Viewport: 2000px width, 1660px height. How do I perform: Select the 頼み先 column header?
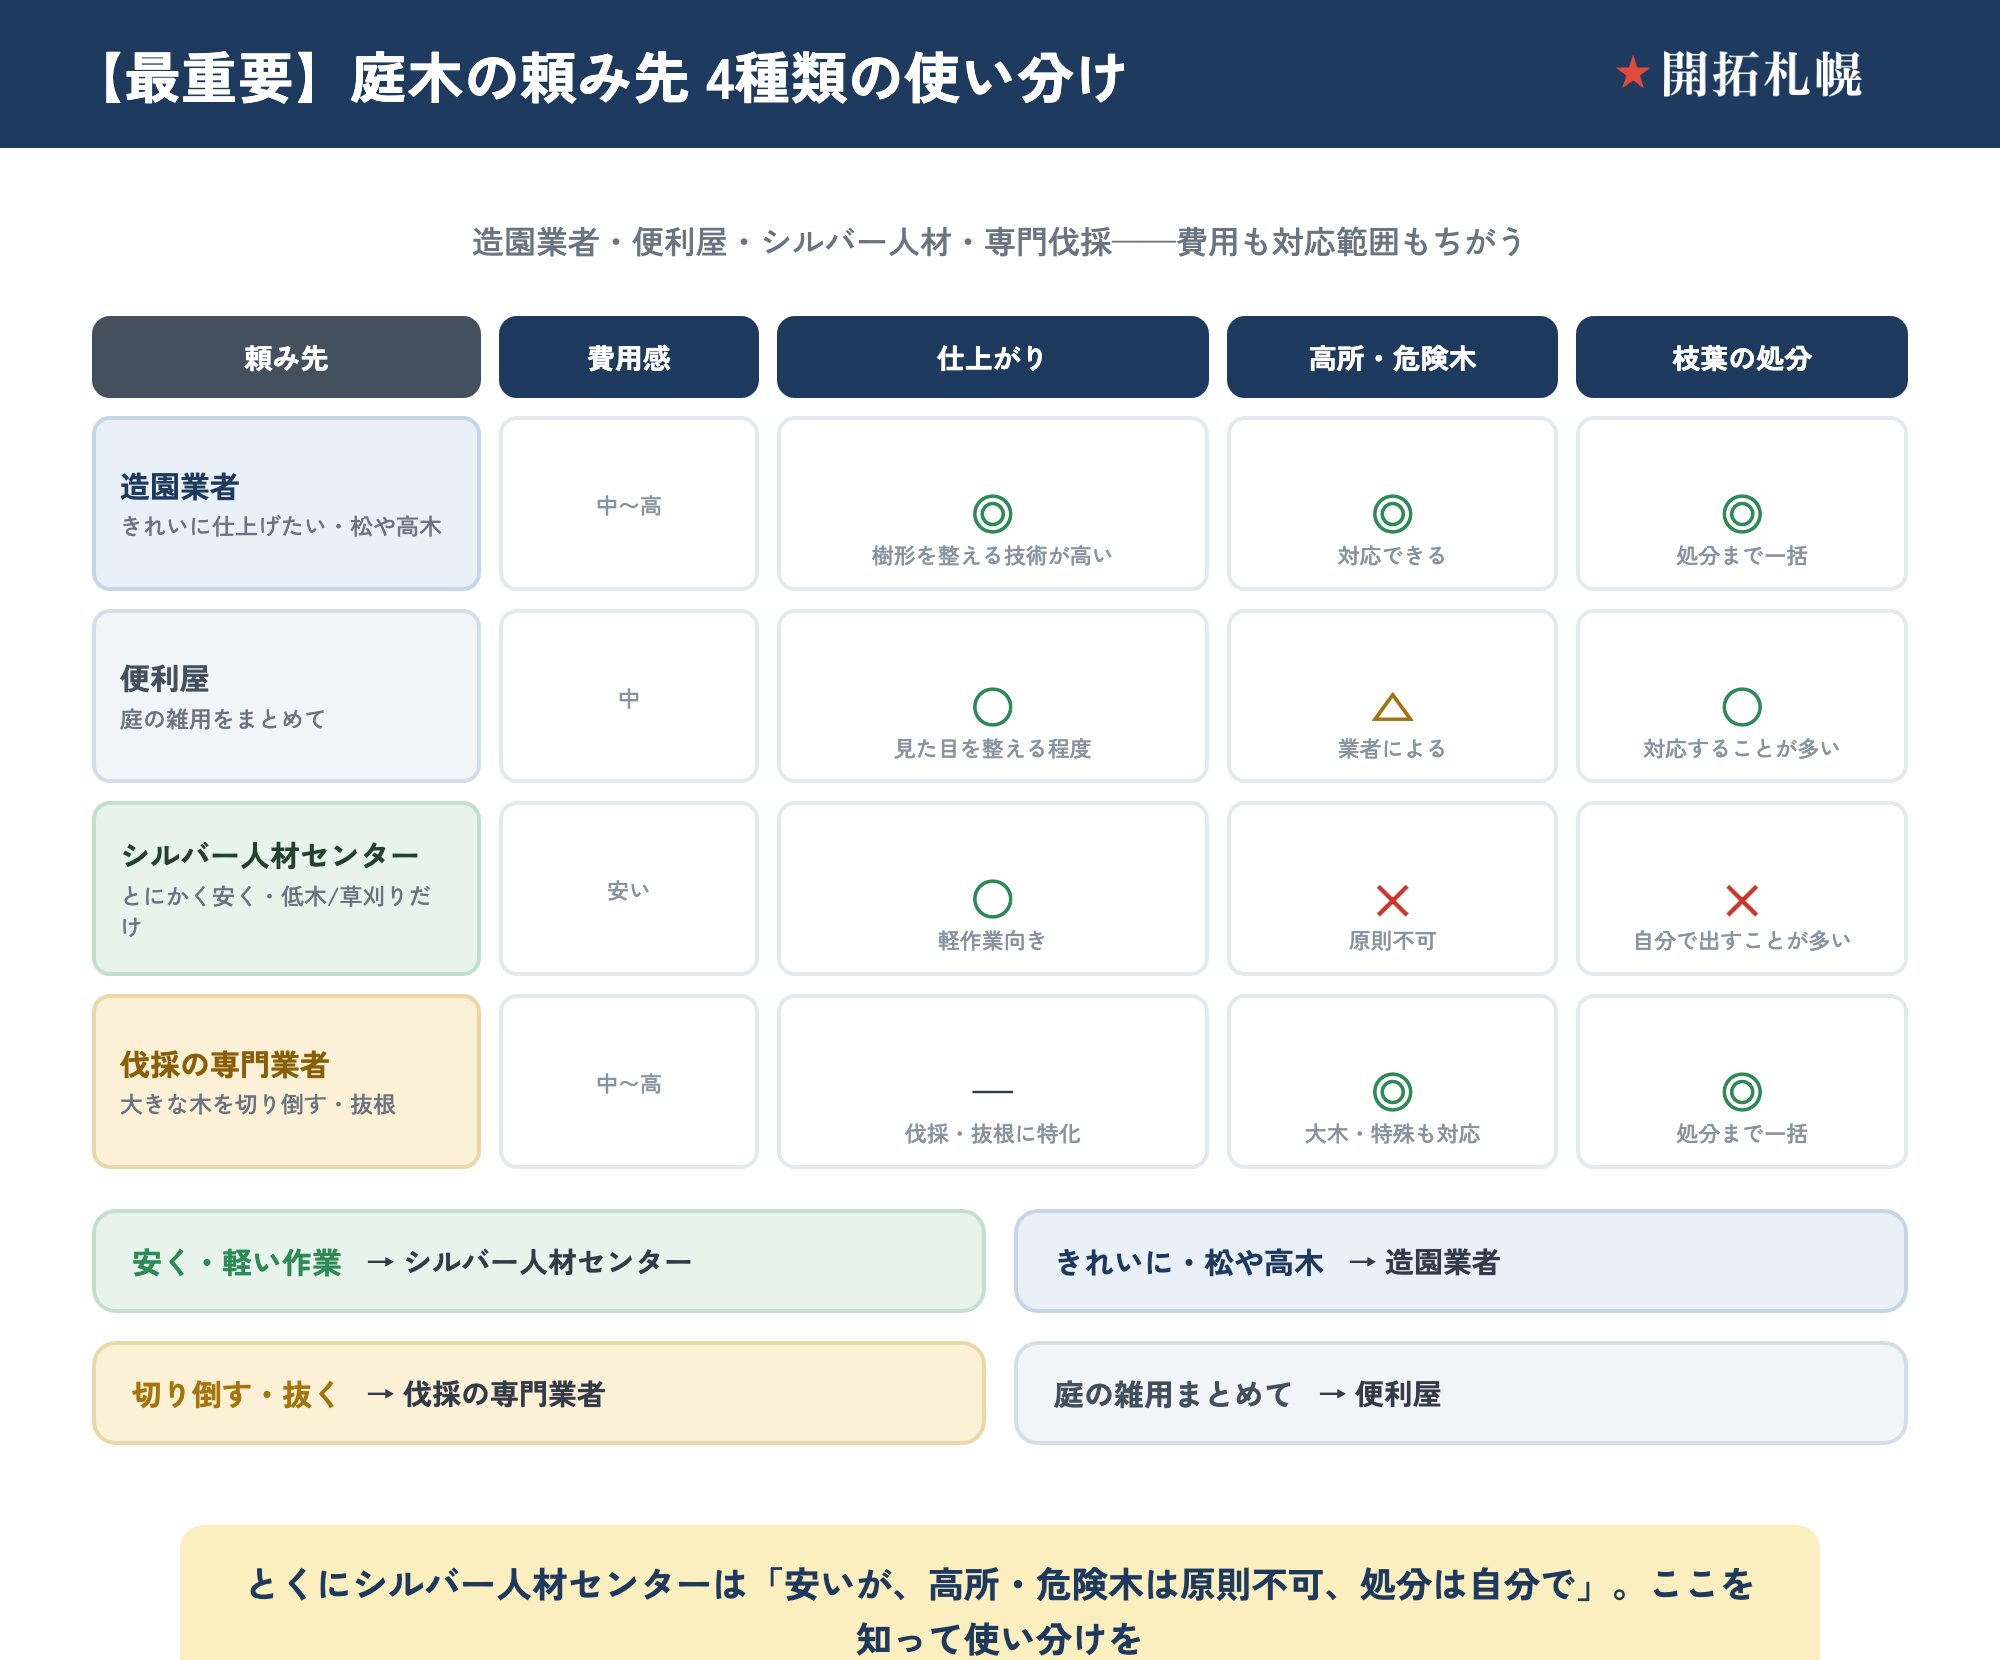coord(286,357)
